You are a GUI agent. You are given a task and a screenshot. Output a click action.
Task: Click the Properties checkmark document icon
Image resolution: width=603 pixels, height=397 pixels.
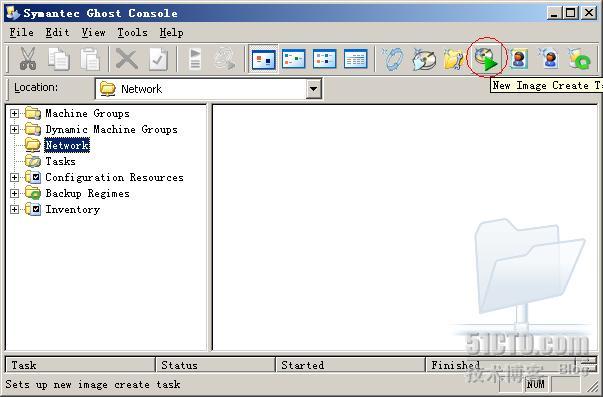158,59
